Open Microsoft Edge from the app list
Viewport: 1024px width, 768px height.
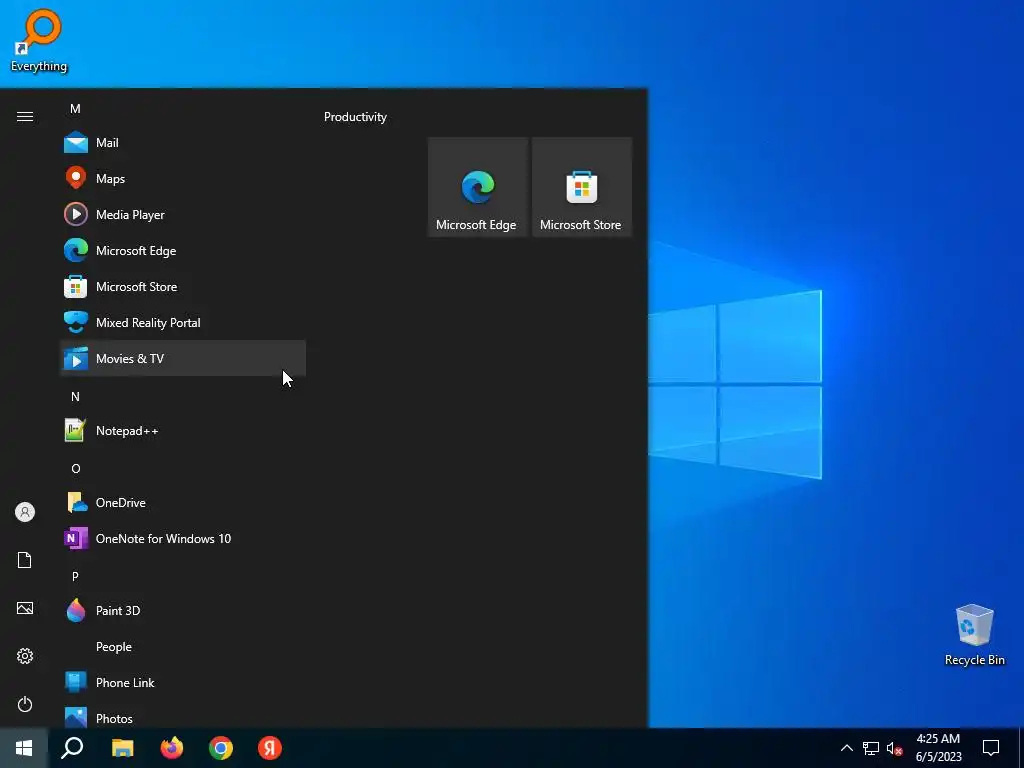tap(183, 250)
